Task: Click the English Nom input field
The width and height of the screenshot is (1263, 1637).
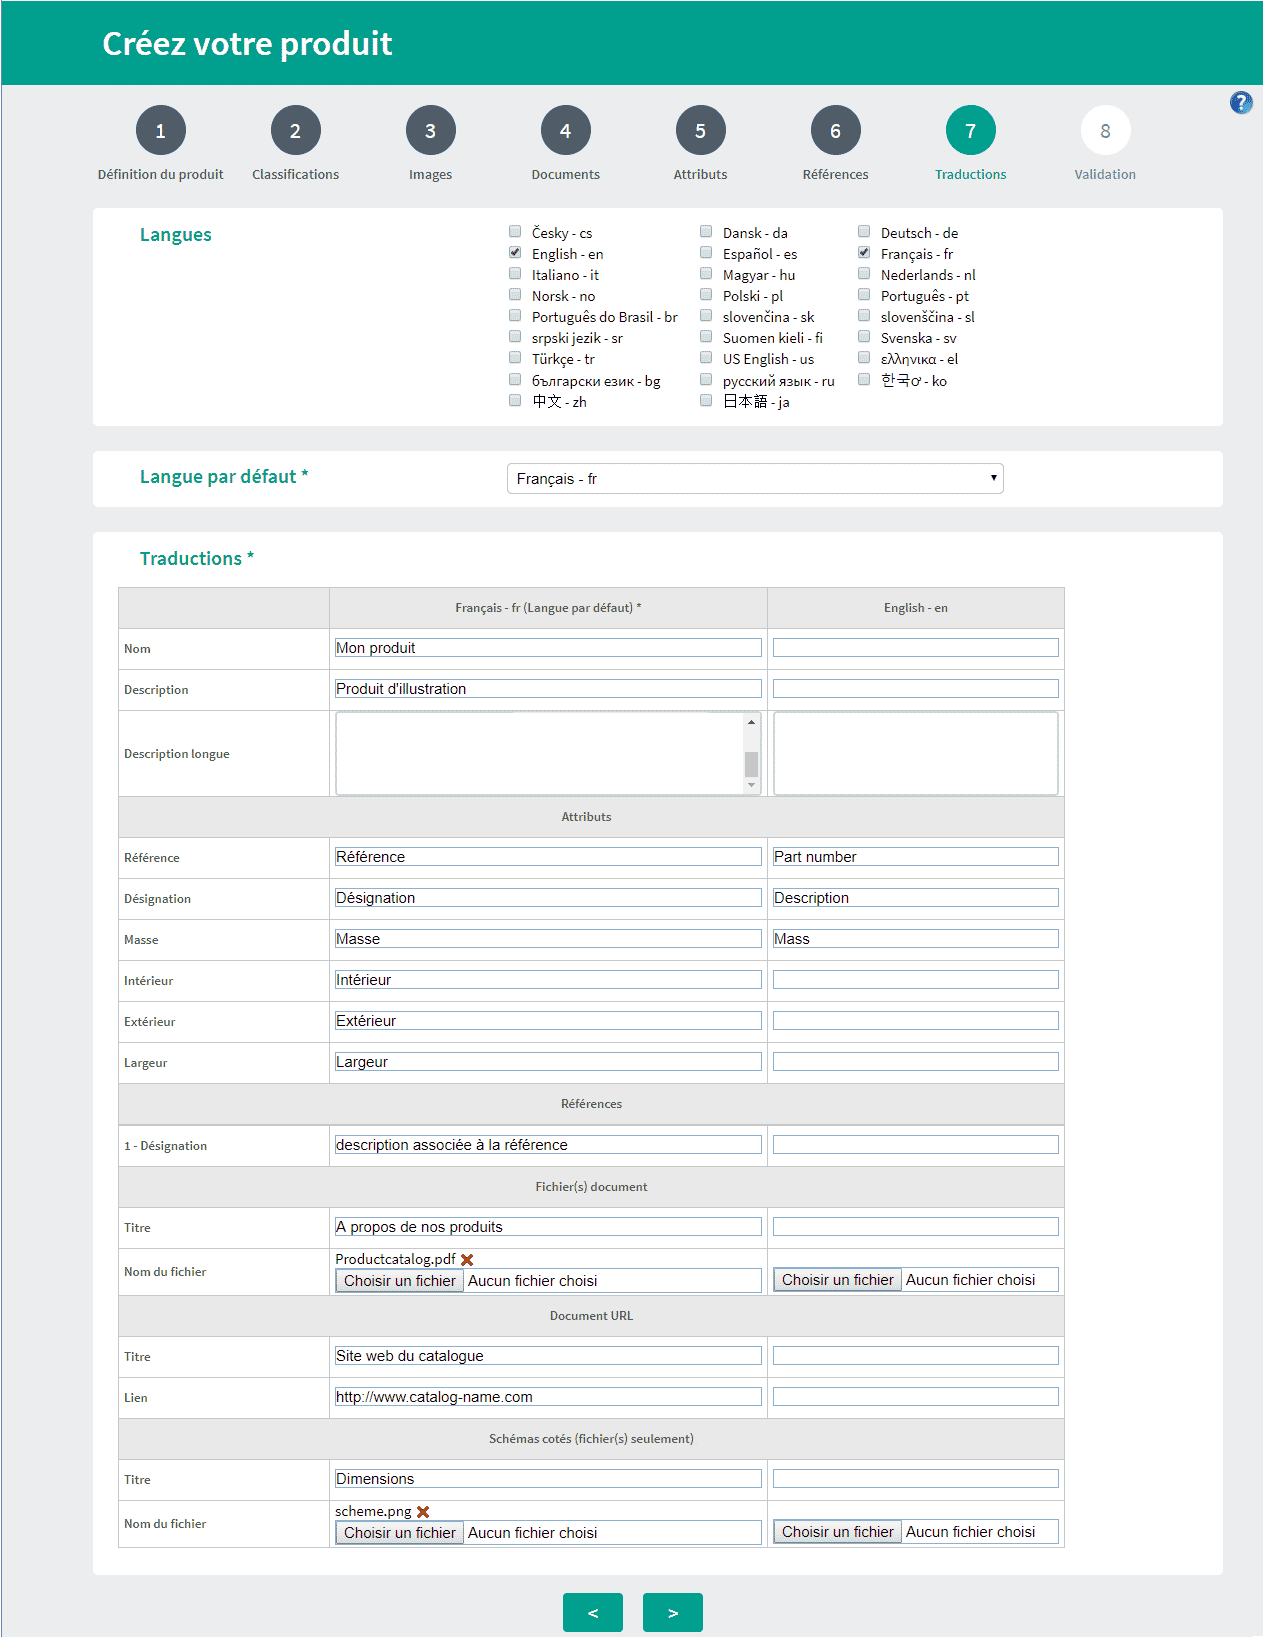Action: (x=915, y=648)
